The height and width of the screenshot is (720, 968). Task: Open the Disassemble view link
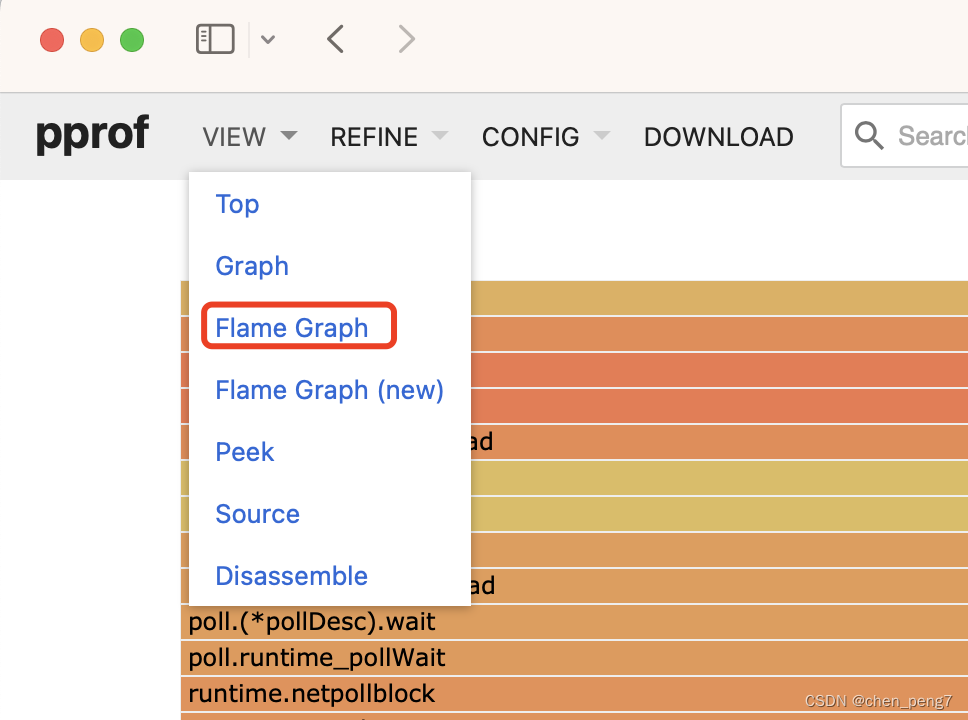[x=291, y=576]
